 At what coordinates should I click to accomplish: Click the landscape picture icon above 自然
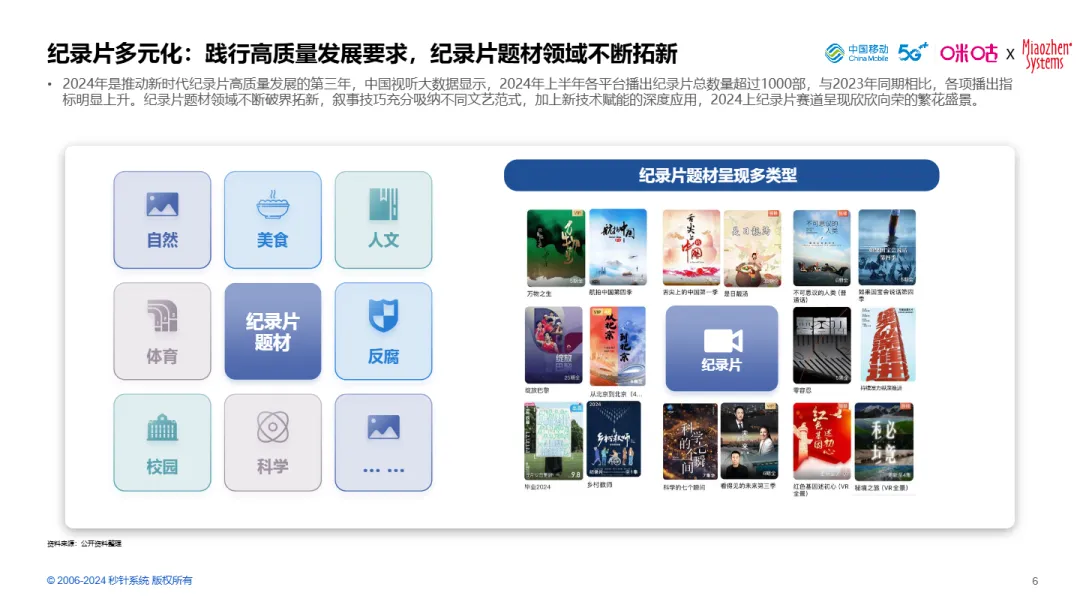tap(163, 205)
